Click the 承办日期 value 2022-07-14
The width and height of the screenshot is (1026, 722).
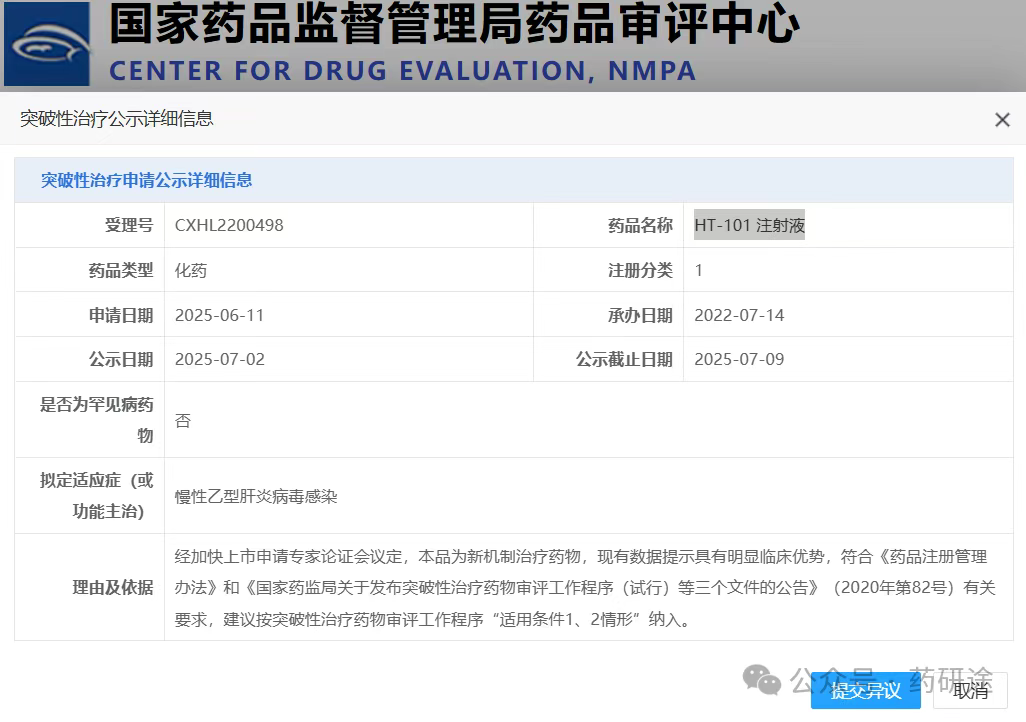739,315
